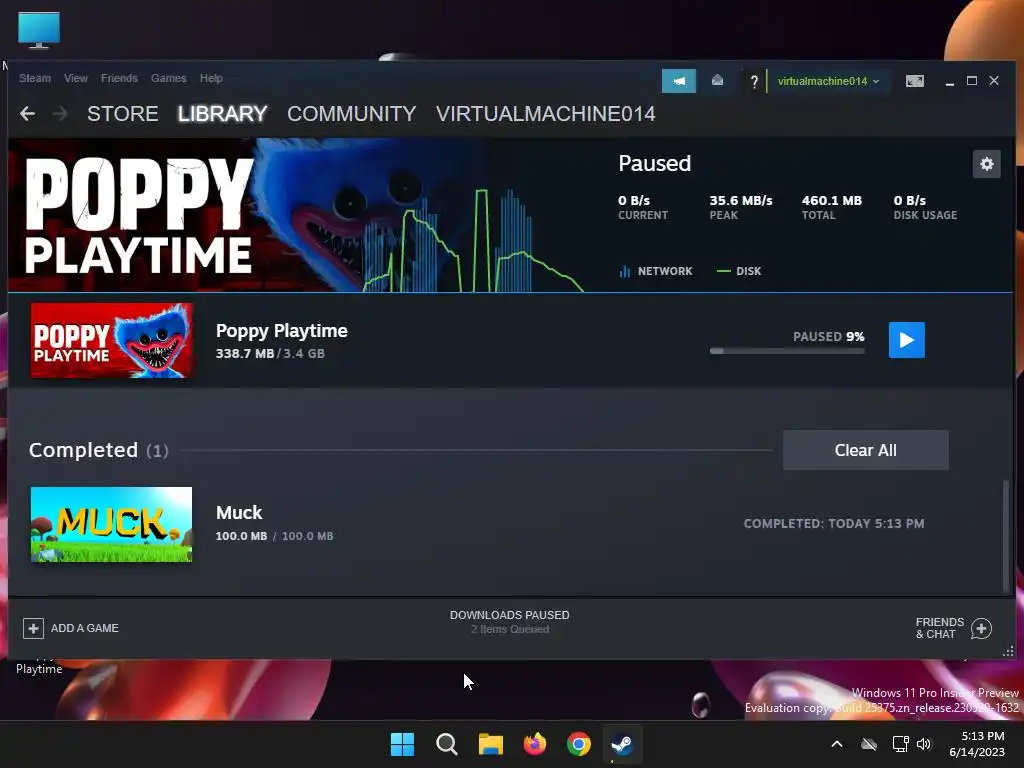Open downloads settings gear icon
This screenshot has height=768, width=1024.
(986, 164)
